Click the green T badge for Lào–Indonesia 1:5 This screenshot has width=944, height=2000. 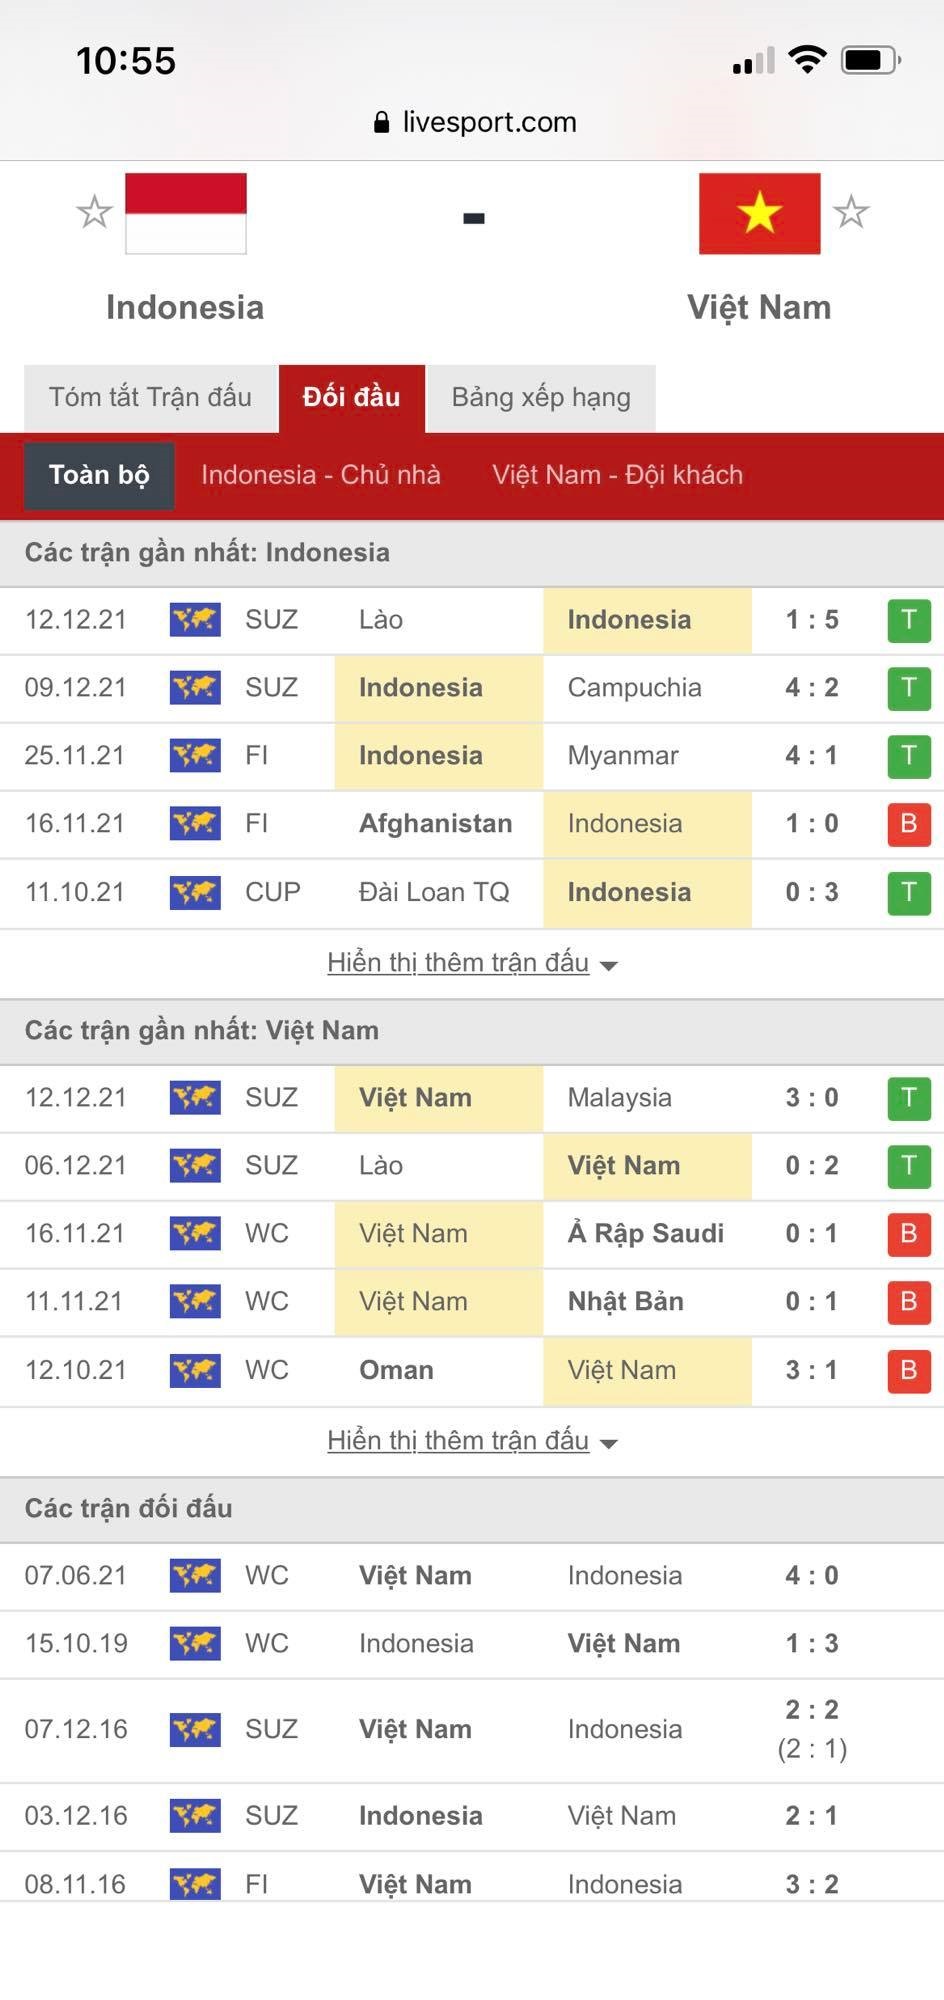point(908,620)
